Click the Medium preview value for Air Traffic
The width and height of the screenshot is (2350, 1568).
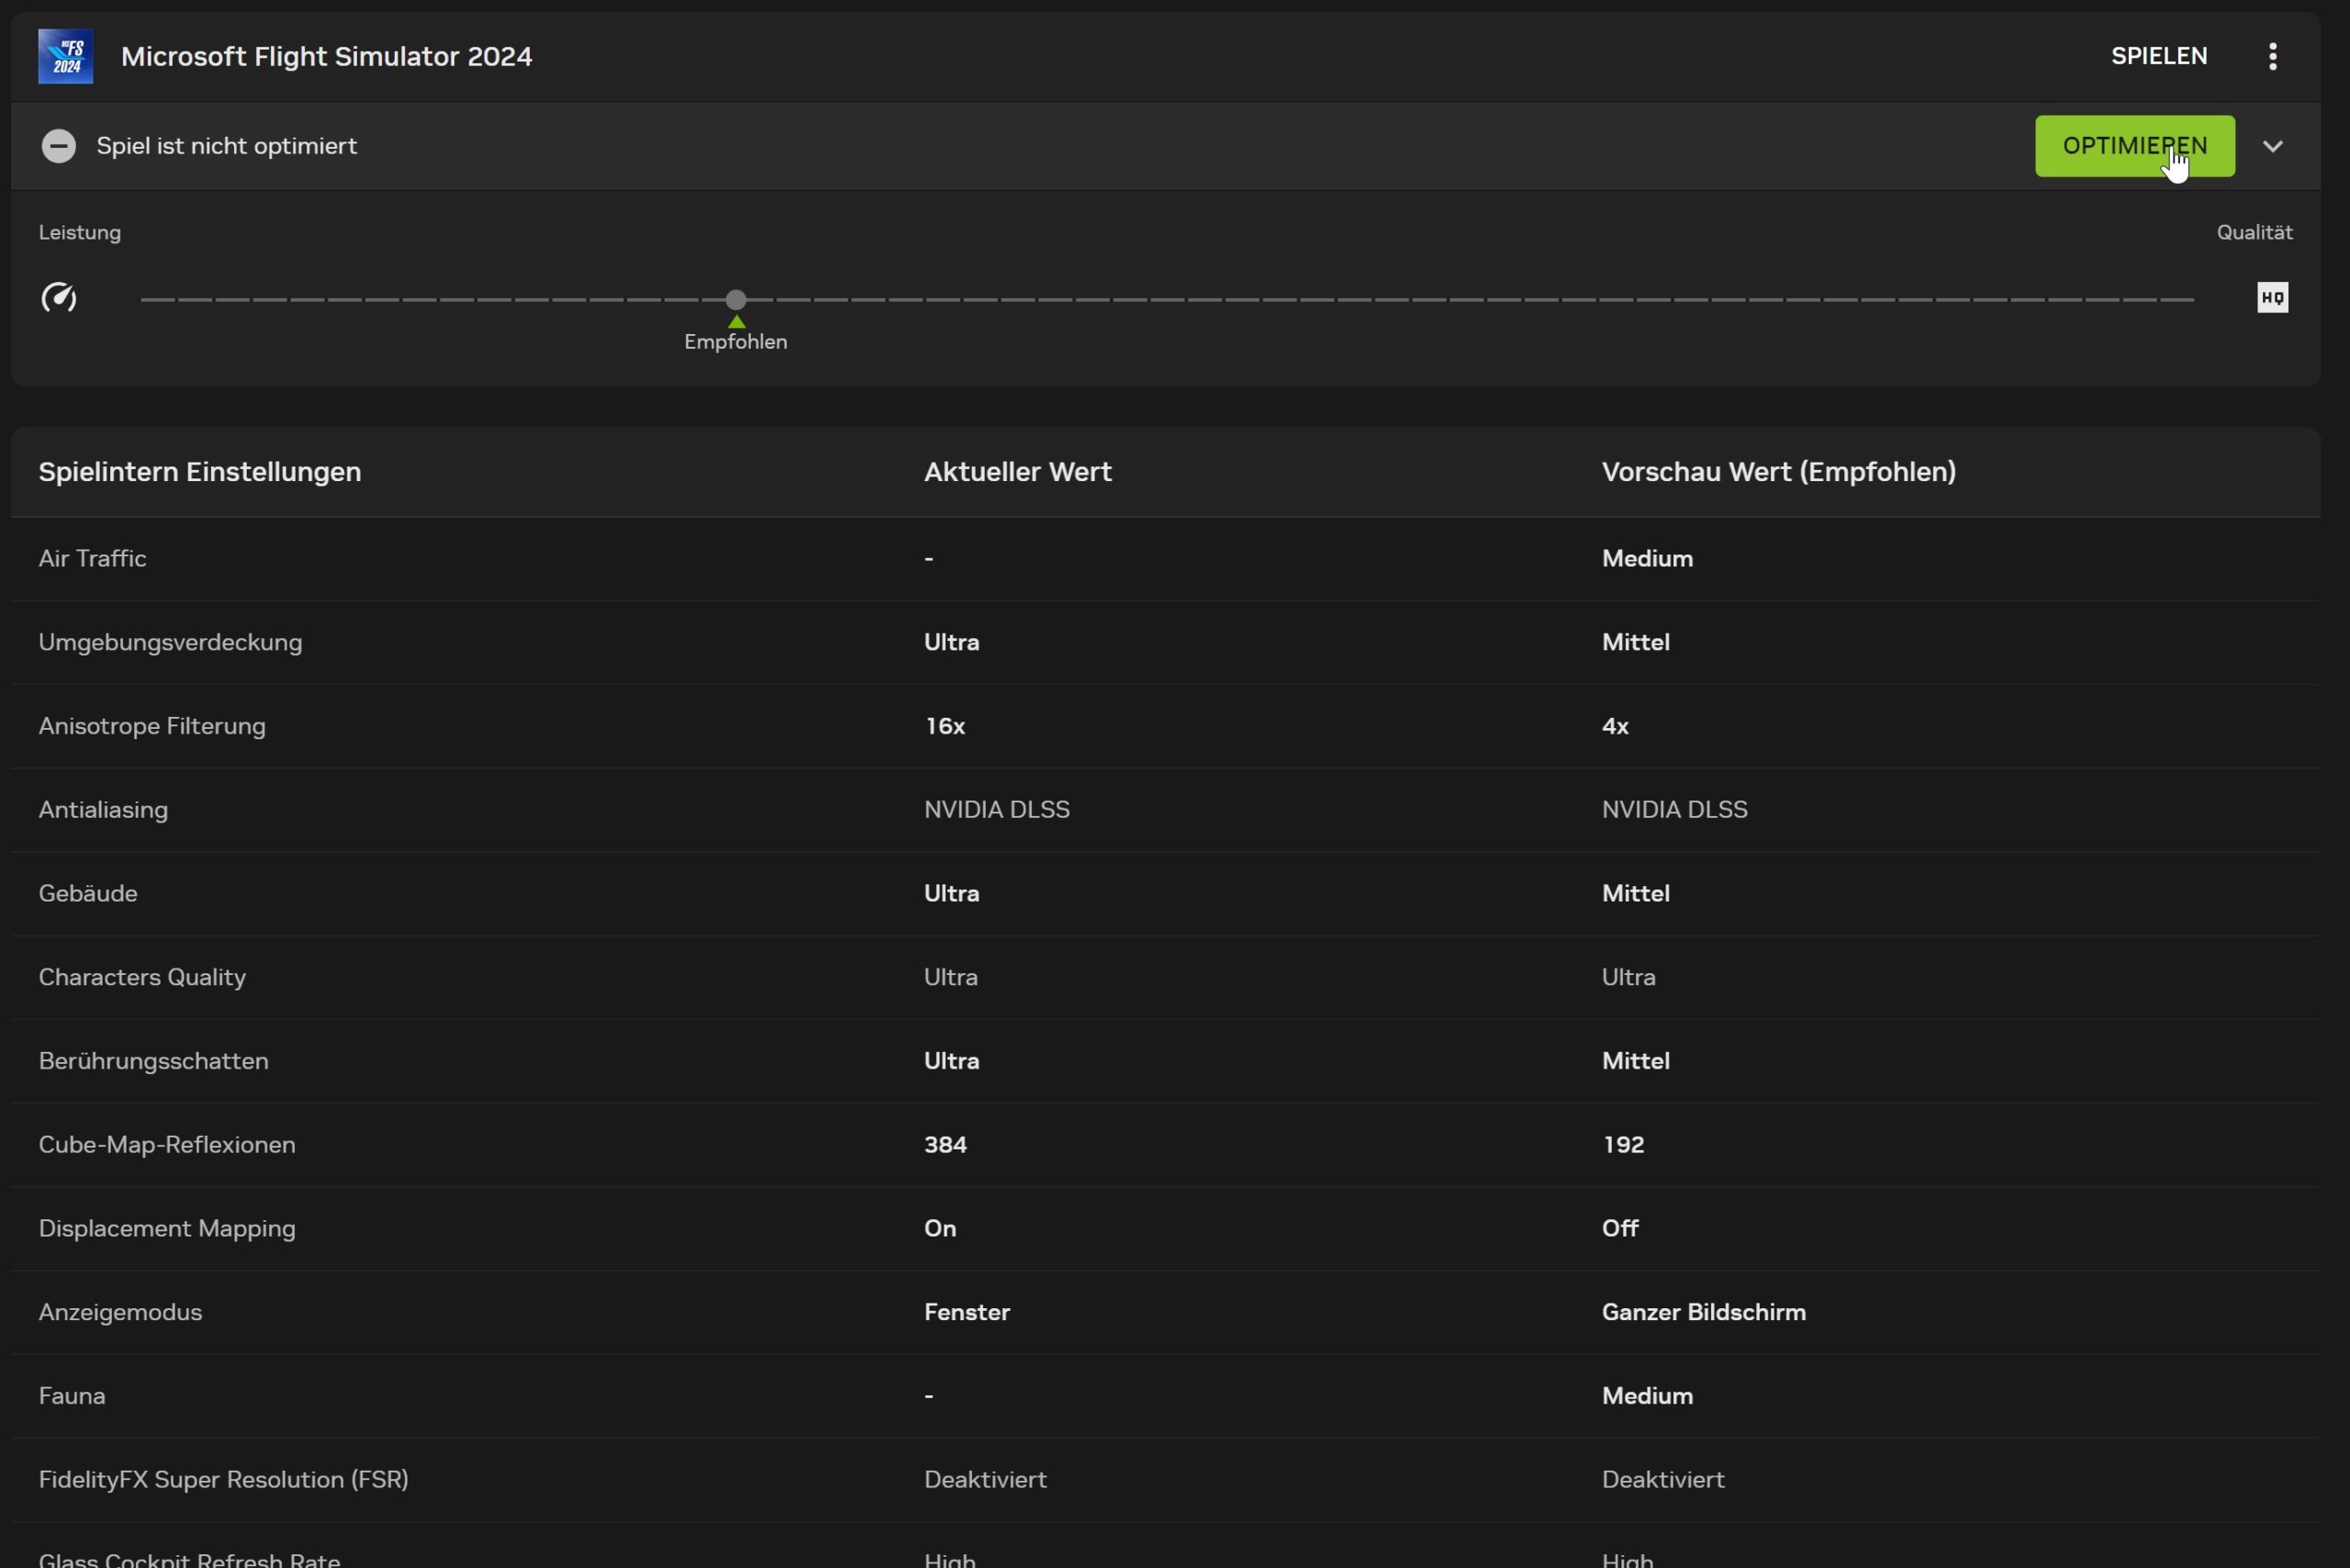[1647, 558]
